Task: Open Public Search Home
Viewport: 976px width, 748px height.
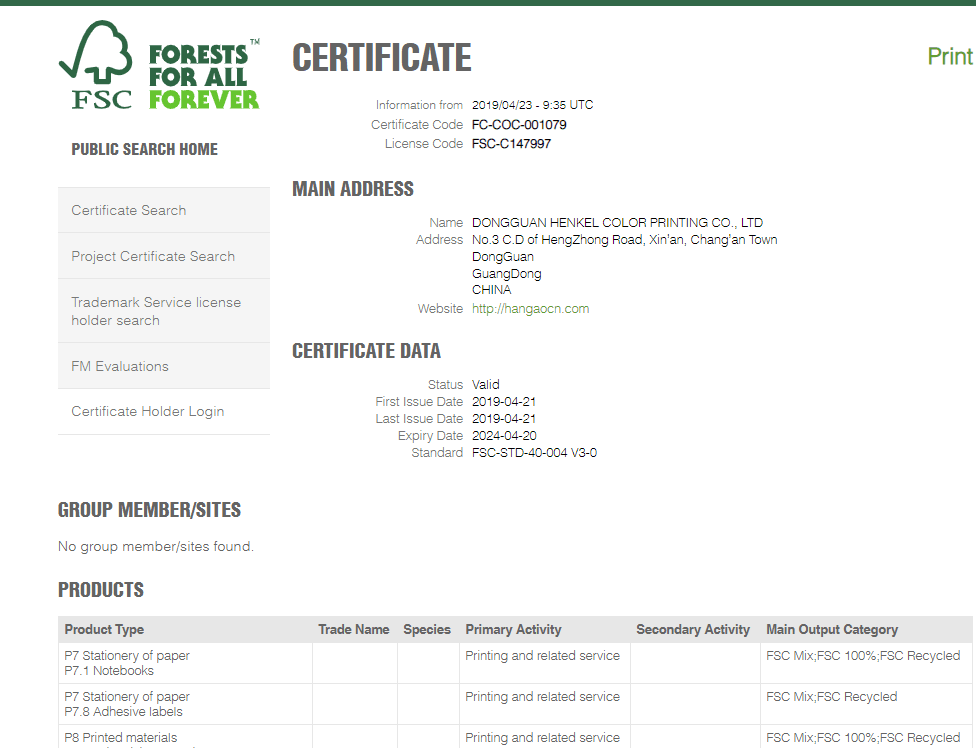Action: tap(144, 149)
